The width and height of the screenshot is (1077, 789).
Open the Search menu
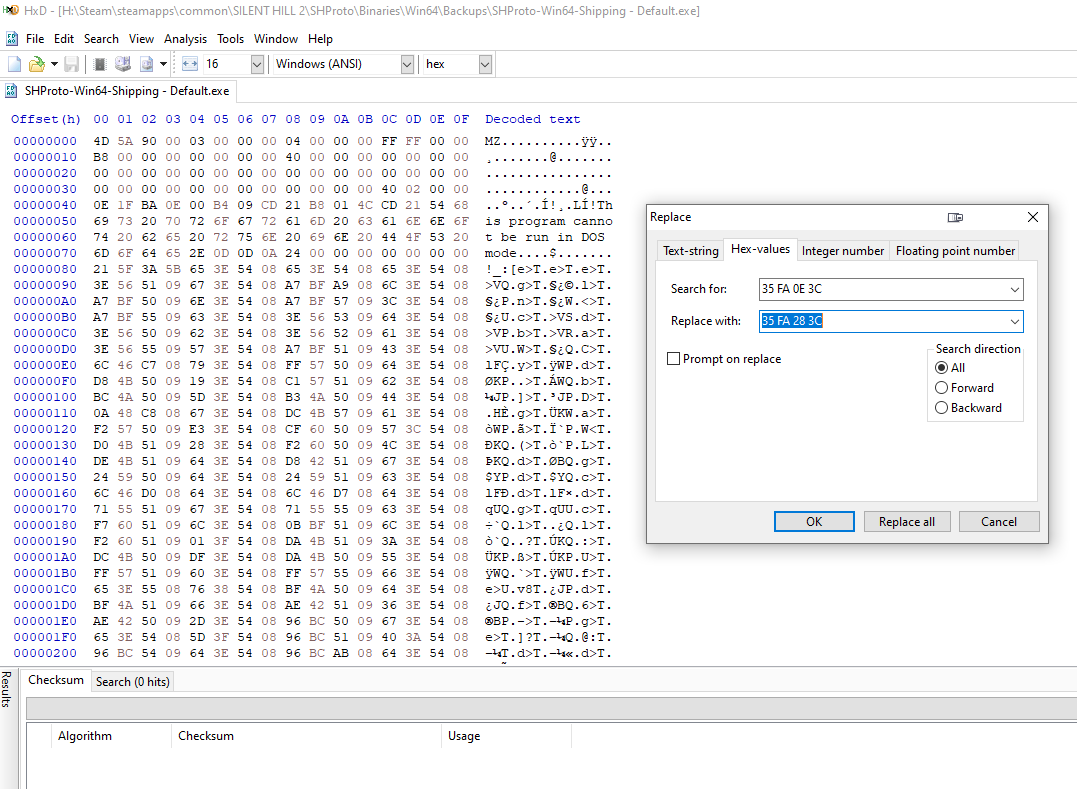pyautogui.click(x=101, y=39)
